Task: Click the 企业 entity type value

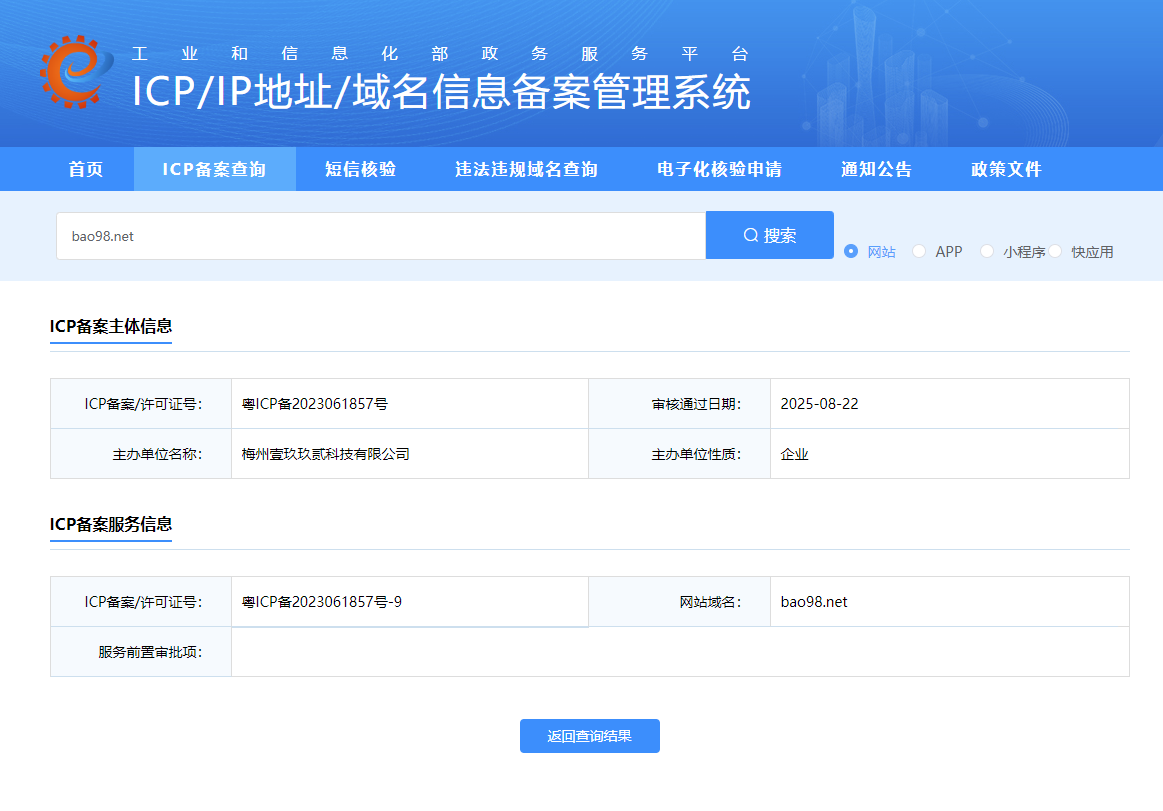Action: click(x=794, y=454)
